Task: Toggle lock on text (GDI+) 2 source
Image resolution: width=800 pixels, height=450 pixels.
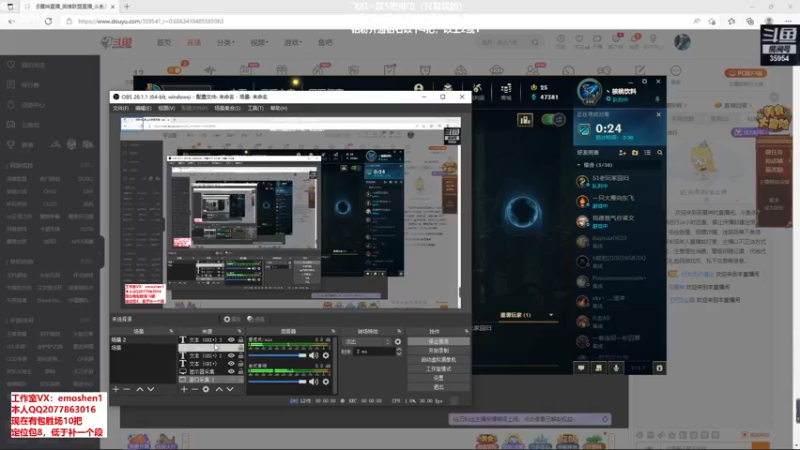Action: (x=240, y=356)
